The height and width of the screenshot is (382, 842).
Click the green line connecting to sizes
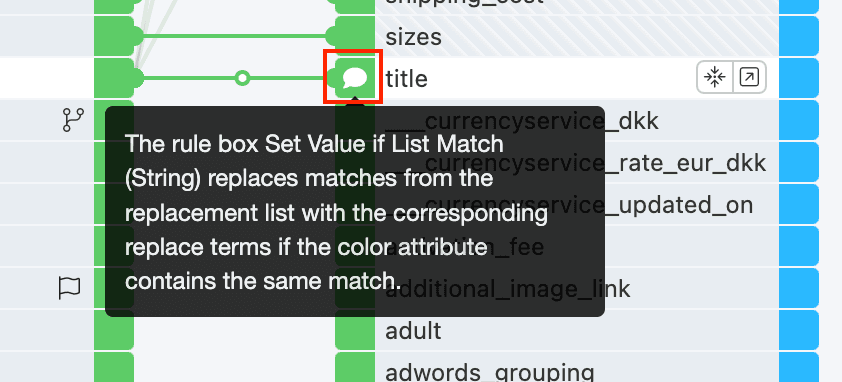(234, 37)
